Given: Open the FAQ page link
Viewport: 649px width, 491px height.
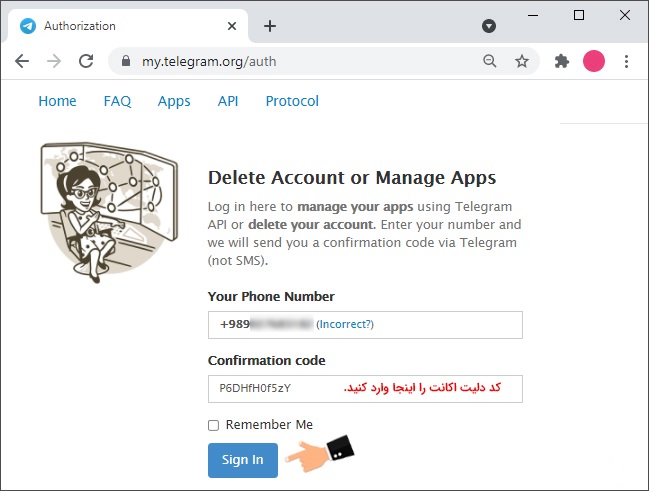Looking at the screenshot, I should (x=117, y=101).
